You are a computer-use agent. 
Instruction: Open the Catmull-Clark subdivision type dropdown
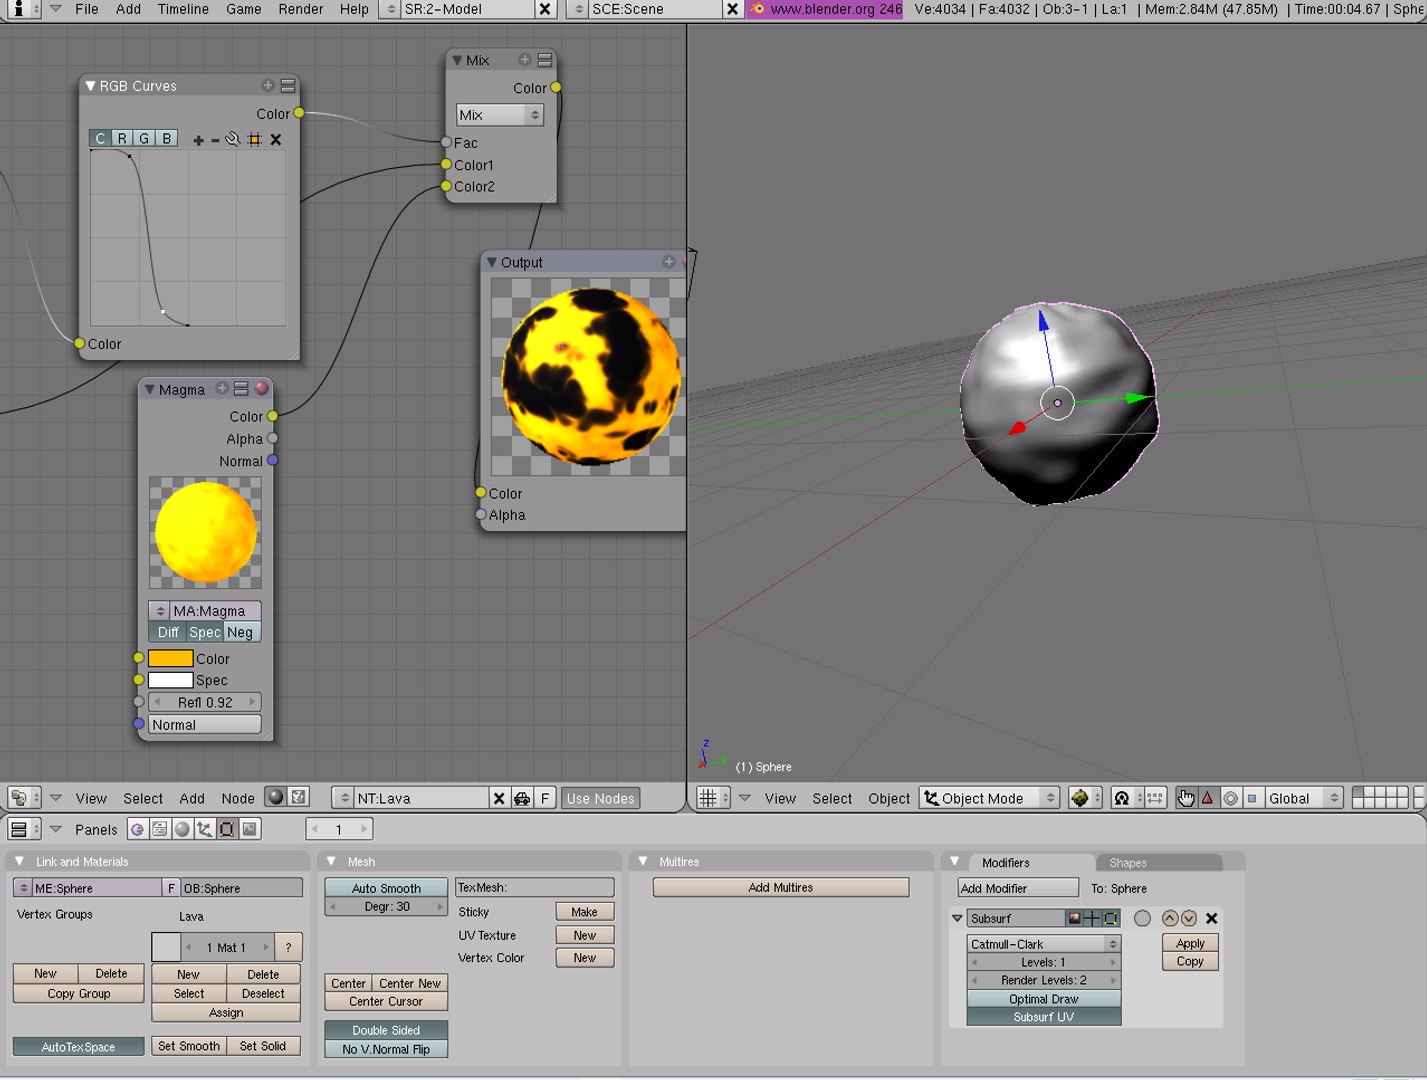click(x=1044, y=944)
